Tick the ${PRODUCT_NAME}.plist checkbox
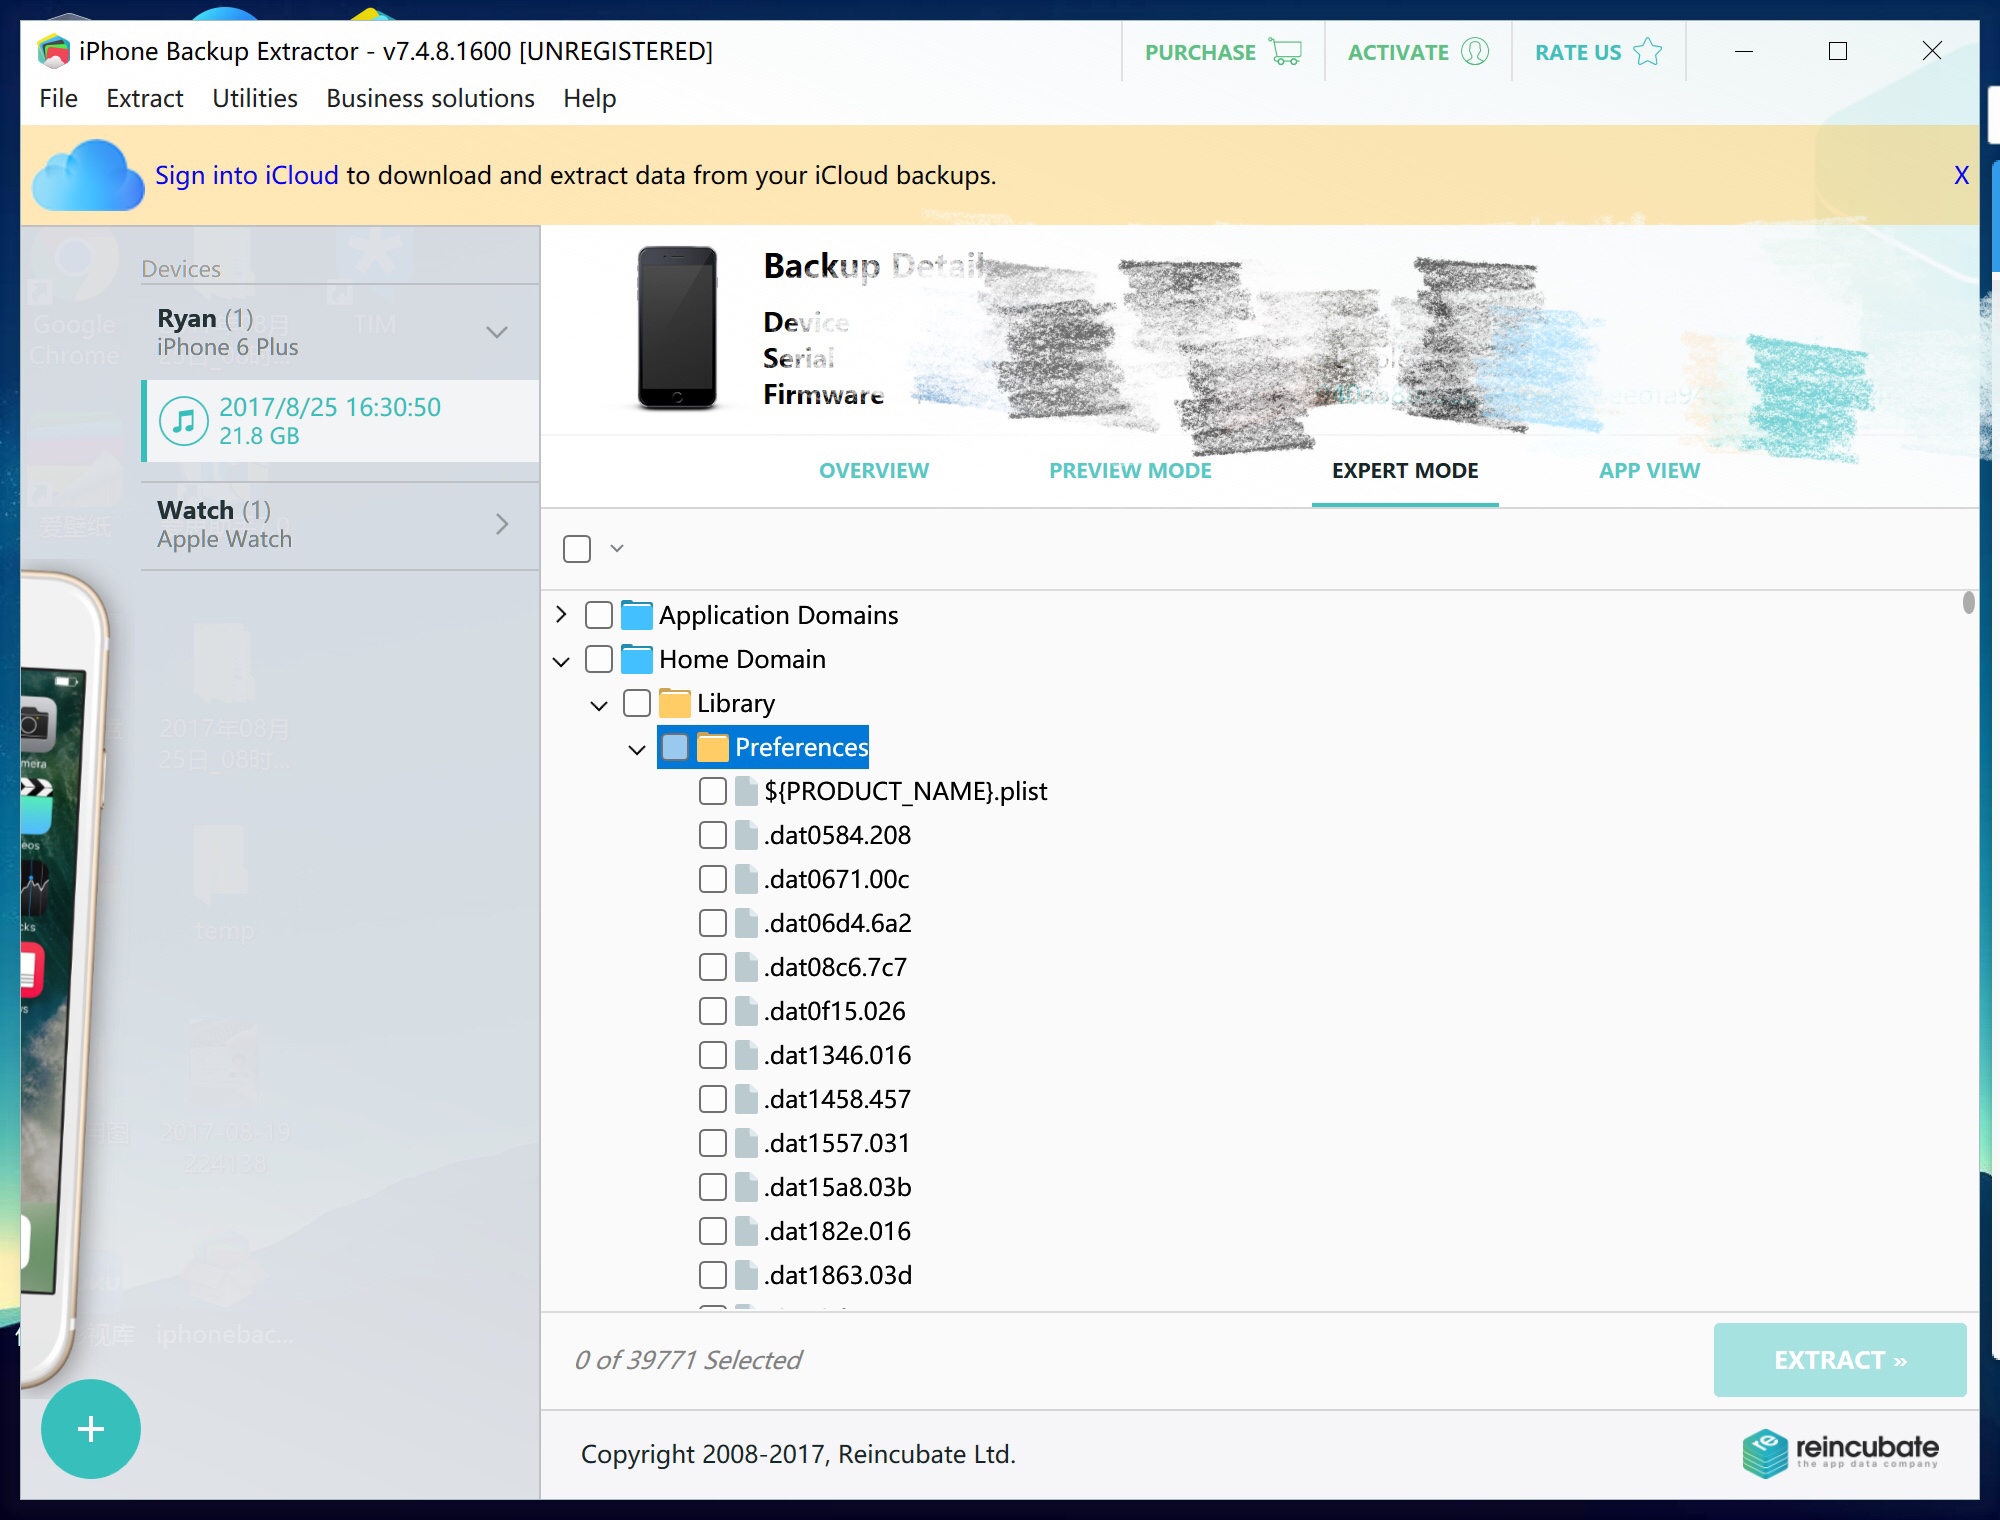 point(713,791)
